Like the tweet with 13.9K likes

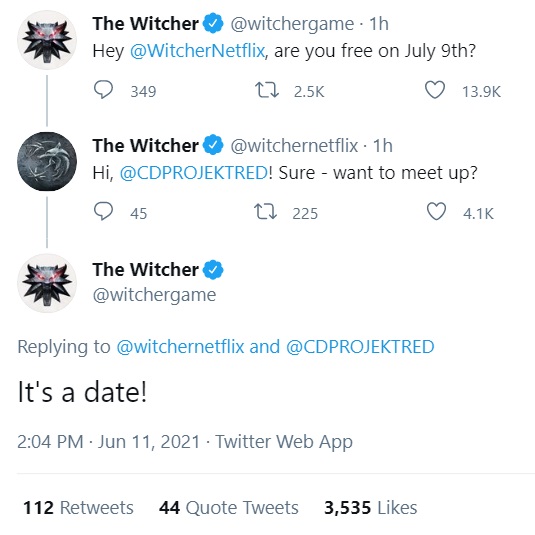(435, 90)
